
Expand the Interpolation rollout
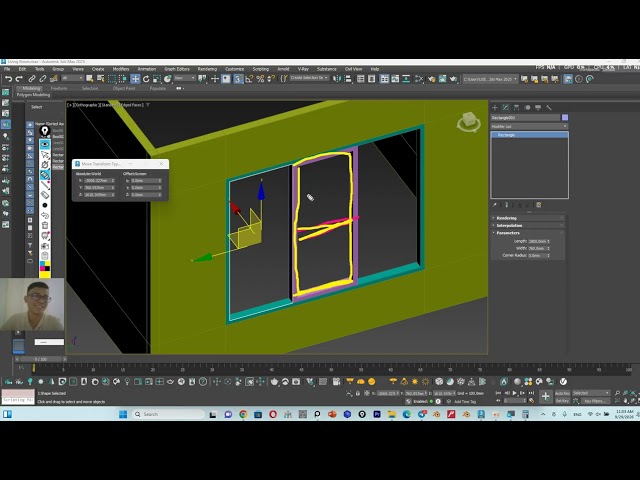pos(528,225)
